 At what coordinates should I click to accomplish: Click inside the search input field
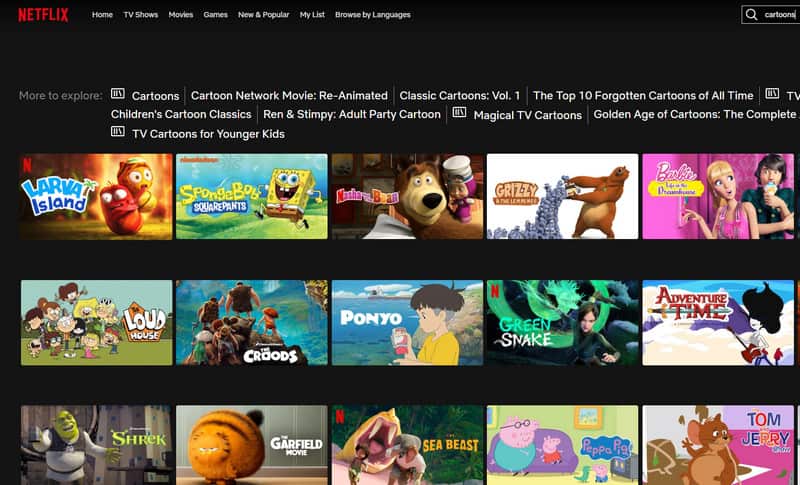(778, 15)
